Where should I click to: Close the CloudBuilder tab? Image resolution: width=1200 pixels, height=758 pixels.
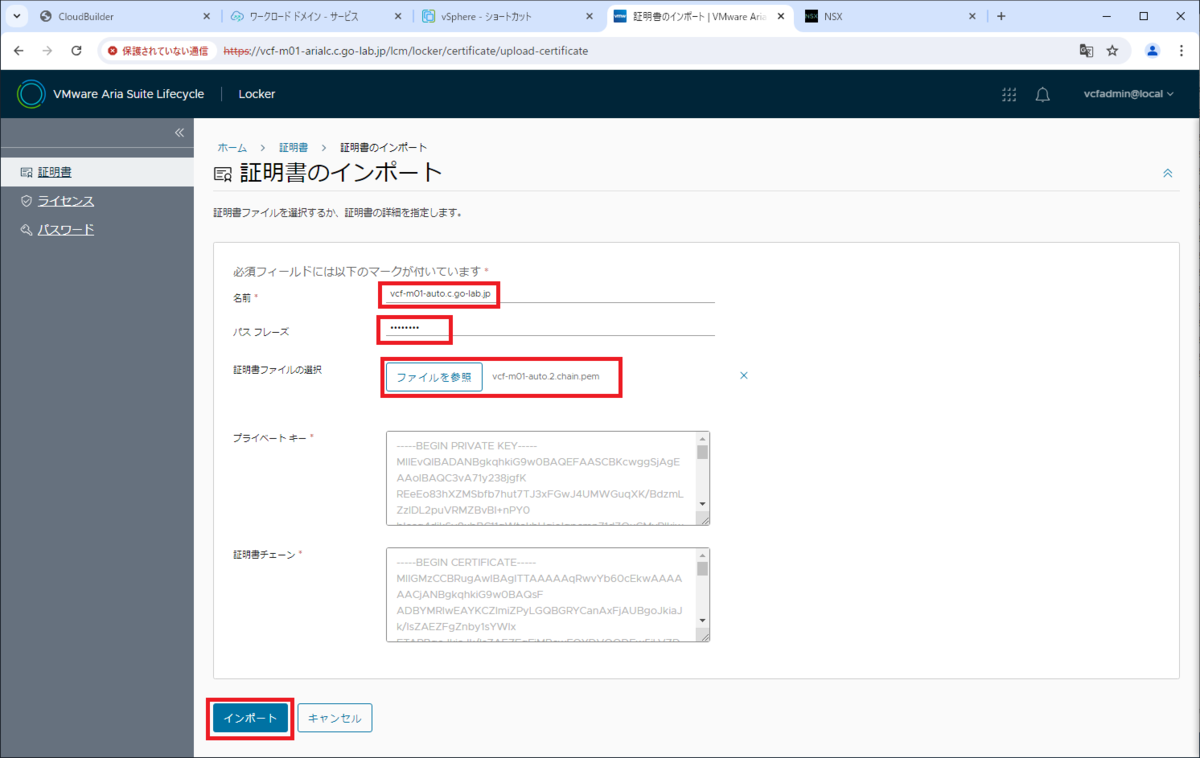pos(207,16)
